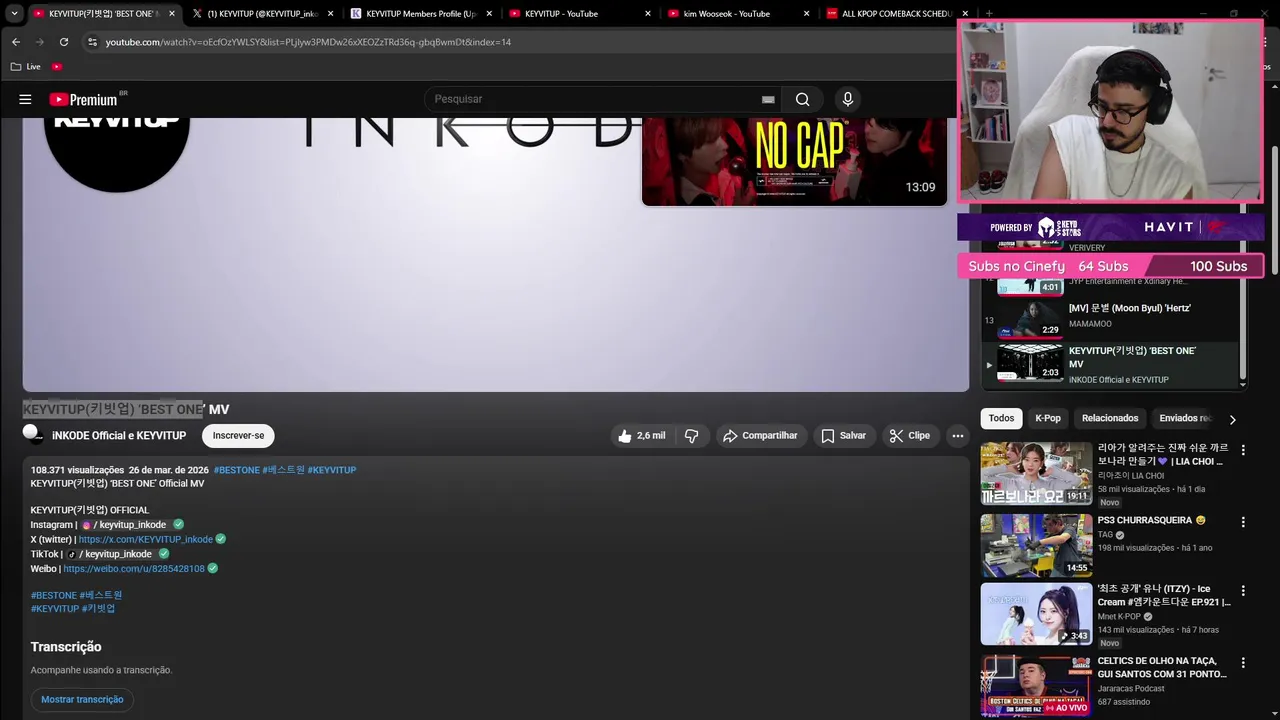Open options menu for LIA CHOI video
1280x720 pixels.
click(x=1243, y=450)
